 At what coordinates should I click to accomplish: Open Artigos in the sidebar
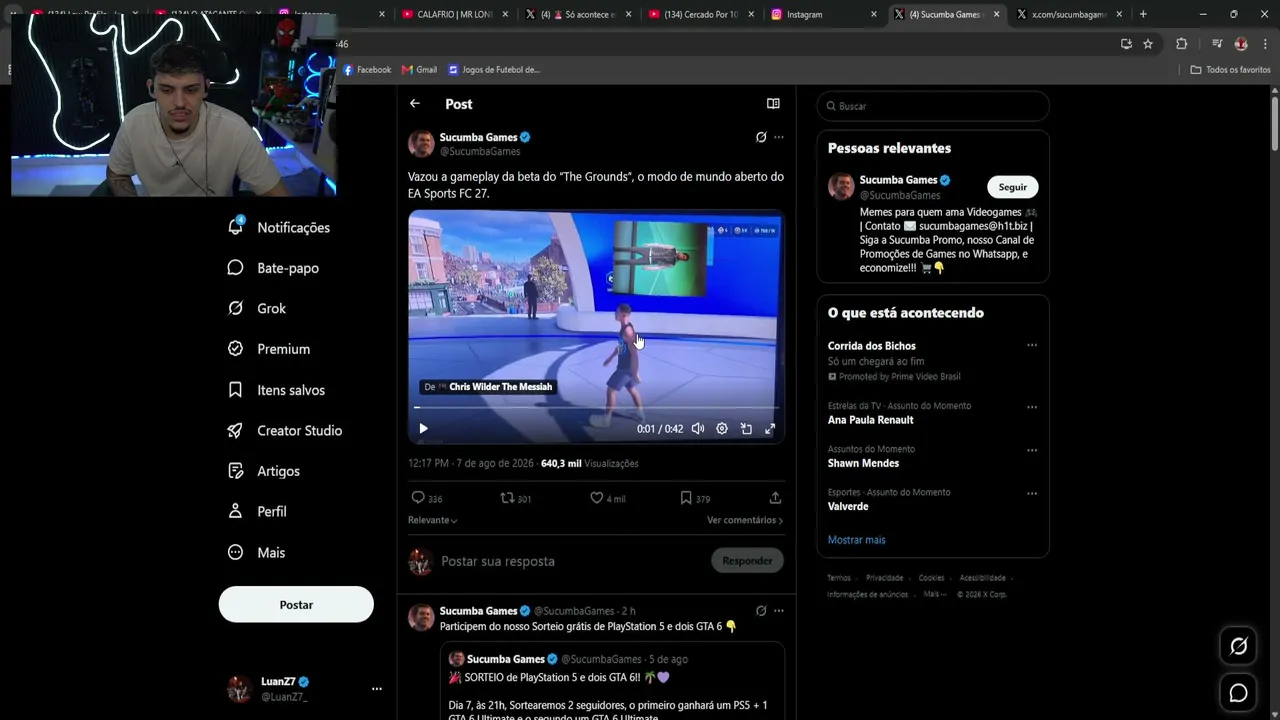coord(263,471)
